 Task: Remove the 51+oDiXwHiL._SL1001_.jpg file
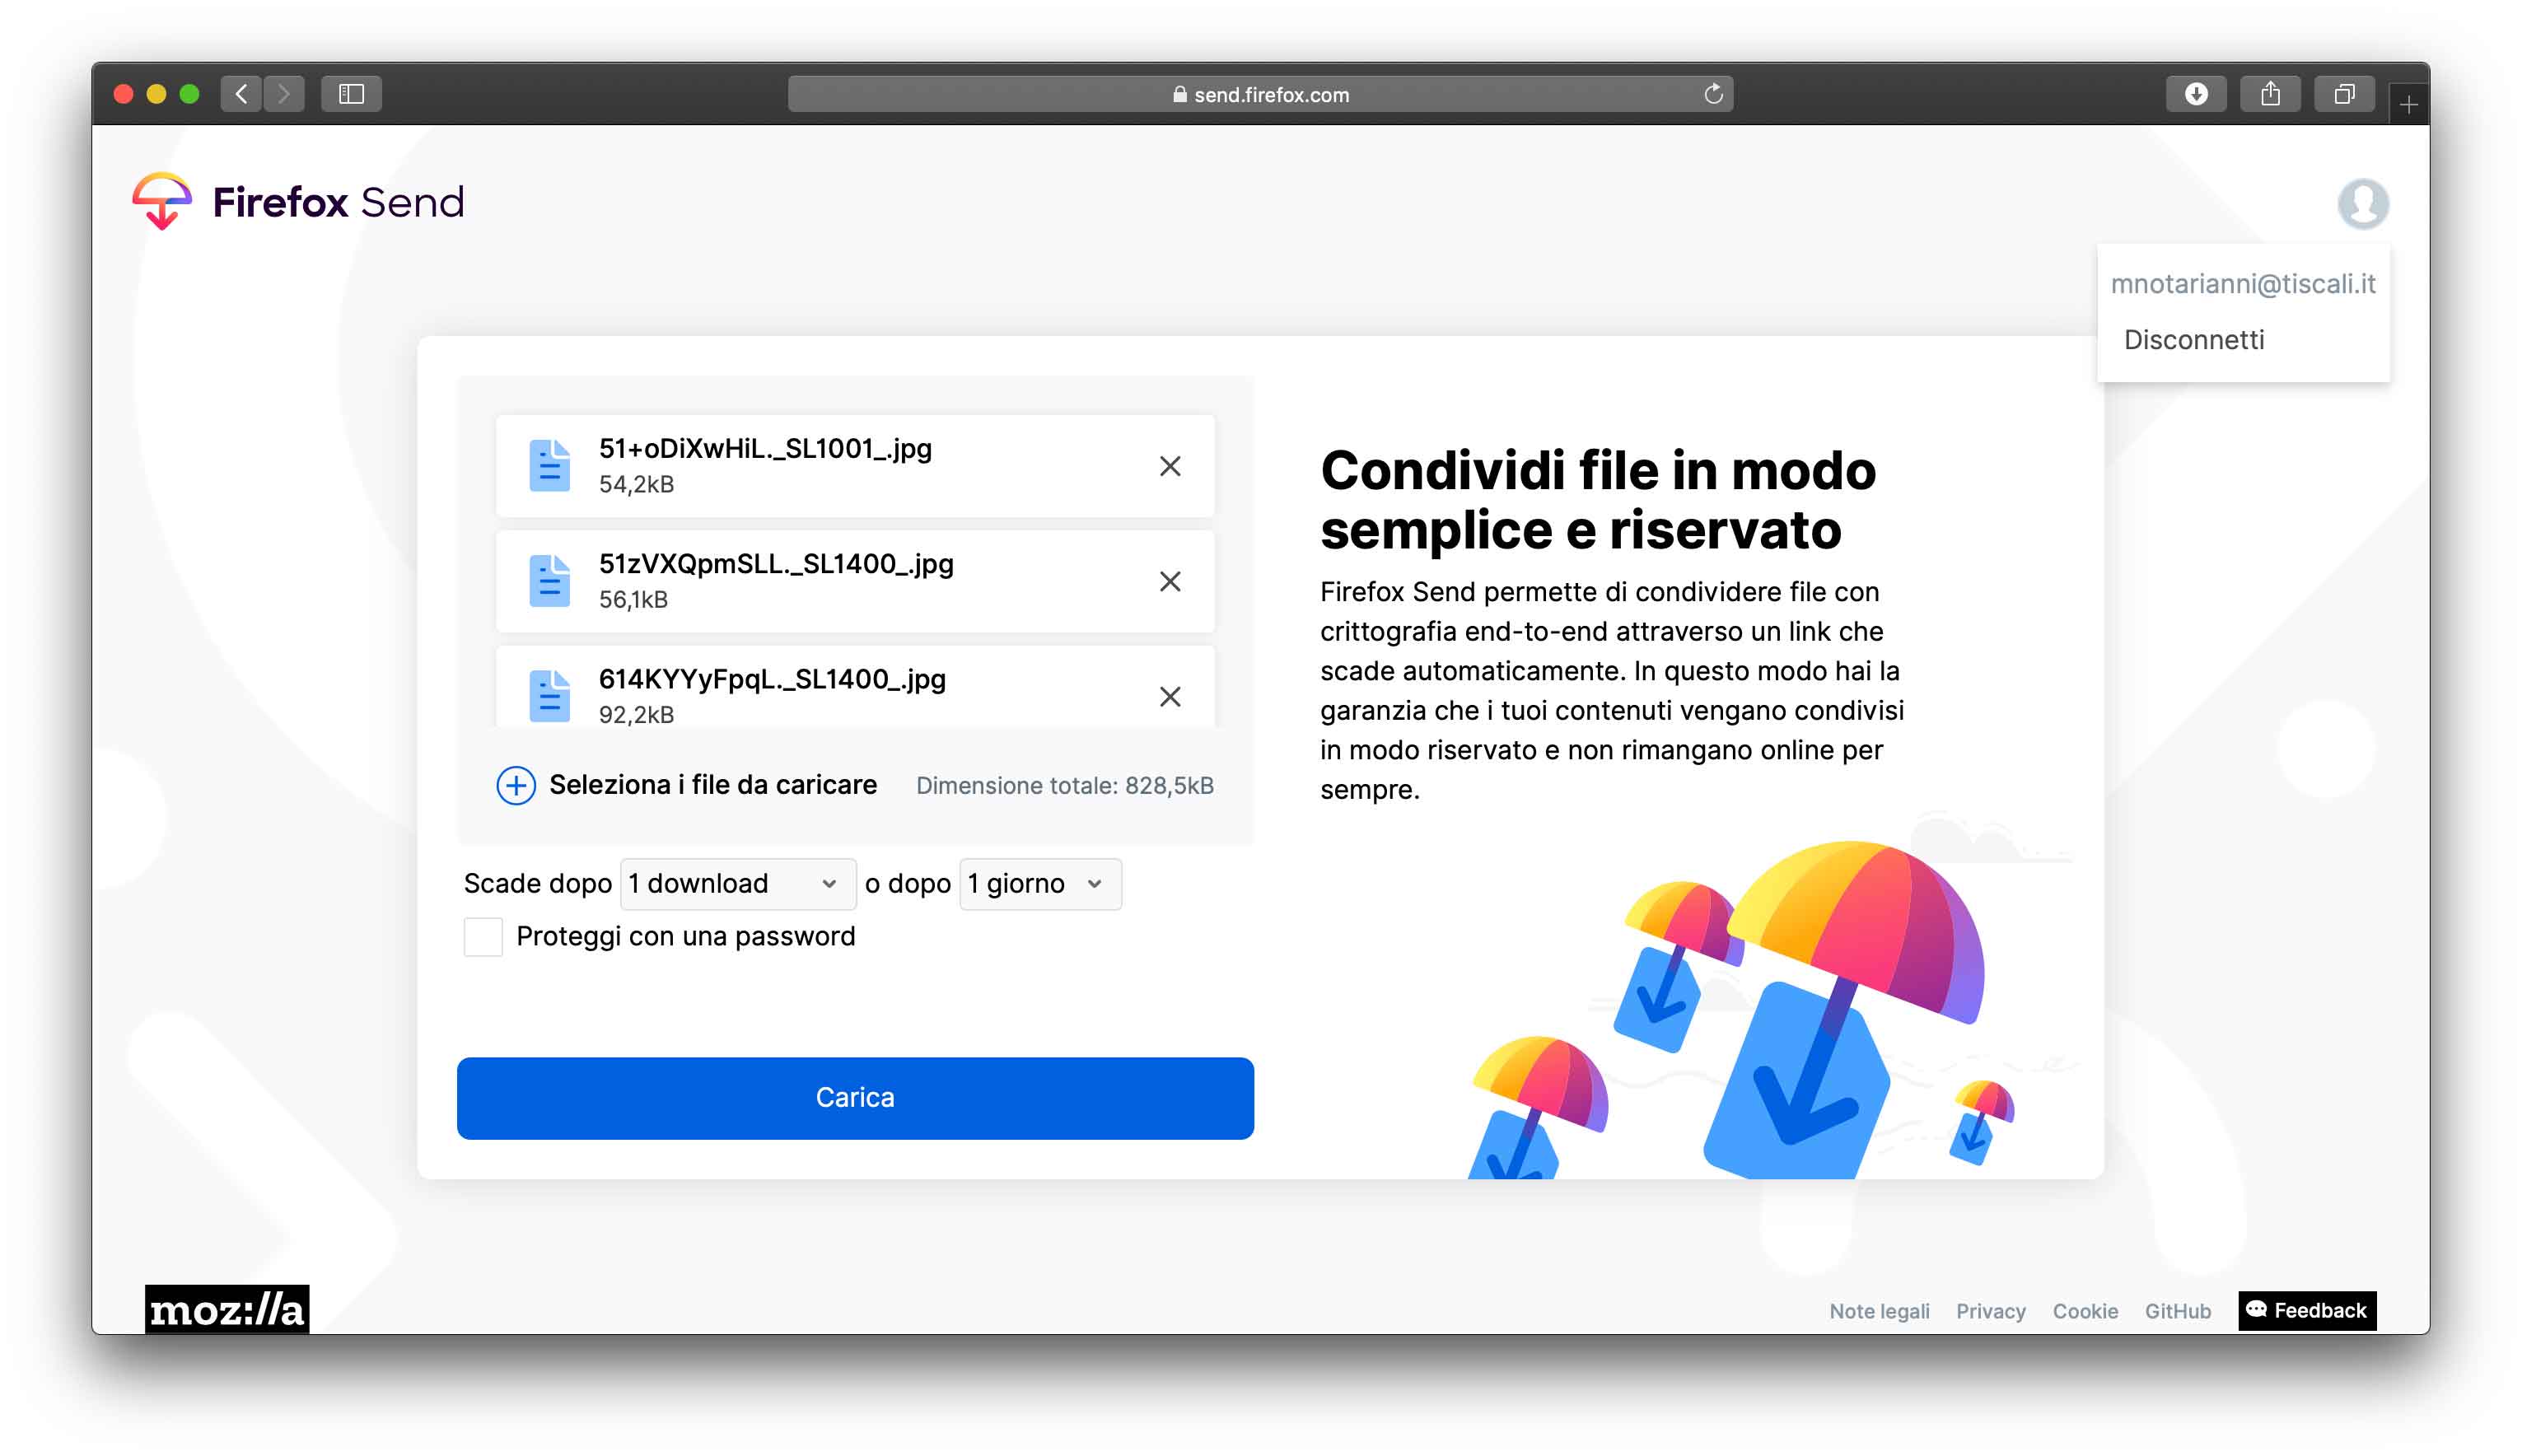click(1169, 466)
